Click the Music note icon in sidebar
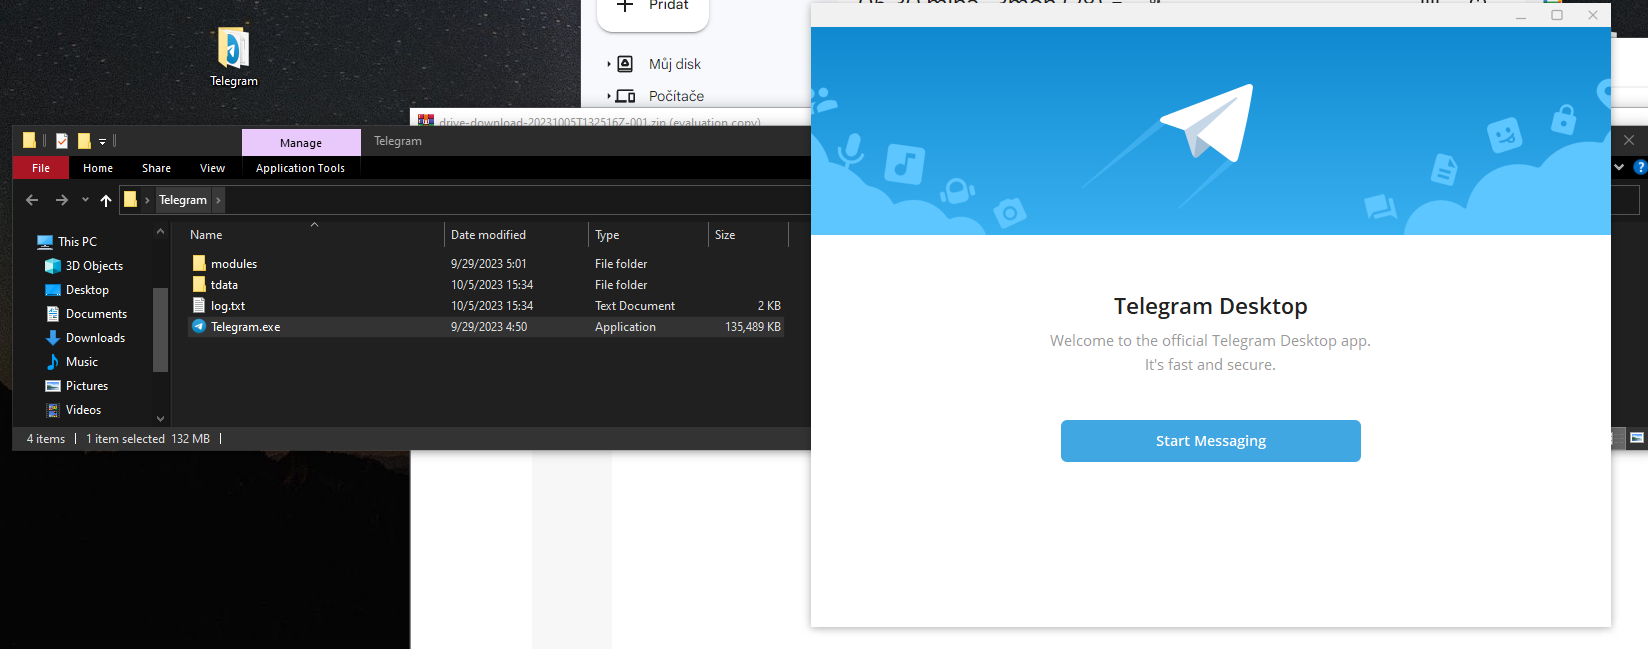 pyautogui.click(x=53, y=362)
